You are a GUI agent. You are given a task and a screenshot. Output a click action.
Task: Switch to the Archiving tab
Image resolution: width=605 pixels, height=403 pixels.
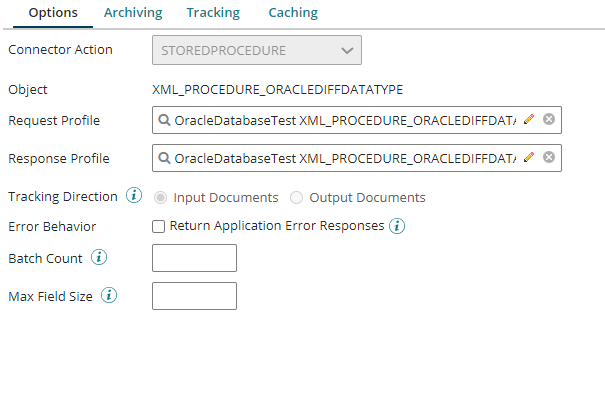[x=133, y=13]
